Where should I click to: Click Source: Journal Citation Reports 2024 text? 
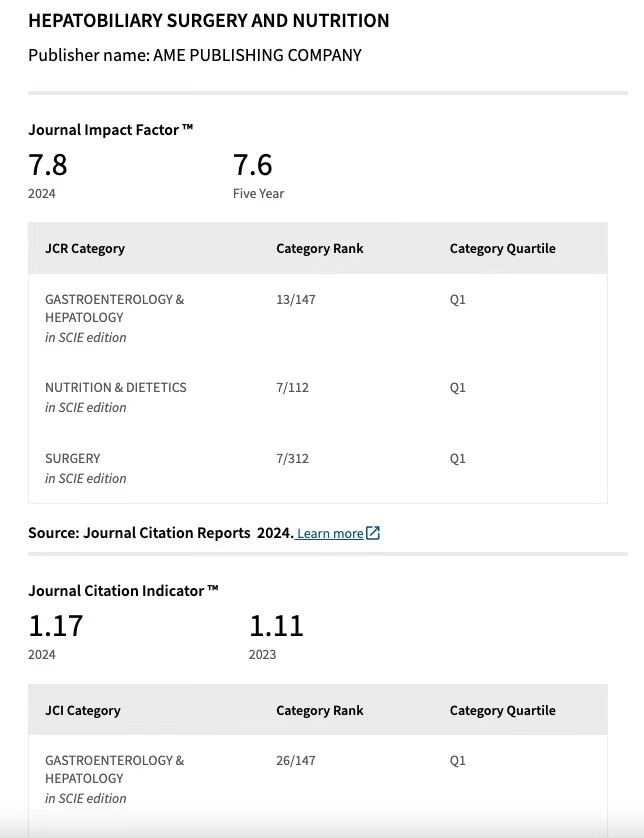pyautogui.click(x=161, y=533)
